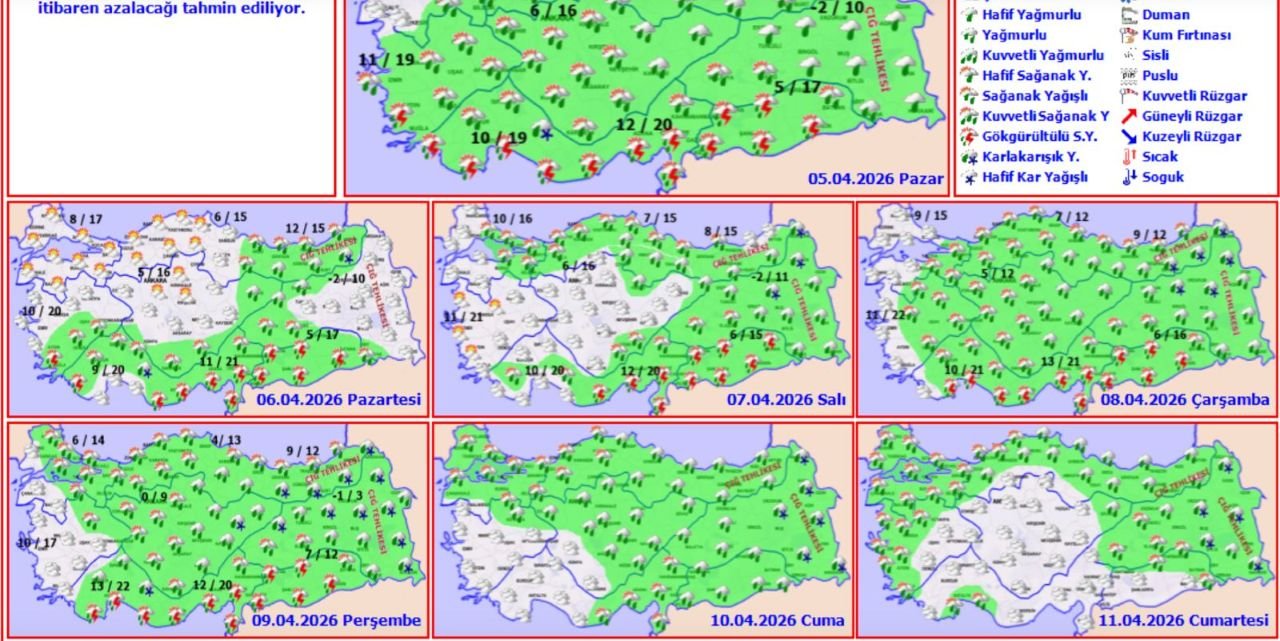Open the 08.04.2026 Çarşamba forecast map
Image resolution: width=1280 pixels, height=641 pixels.
pos(1067,310)
